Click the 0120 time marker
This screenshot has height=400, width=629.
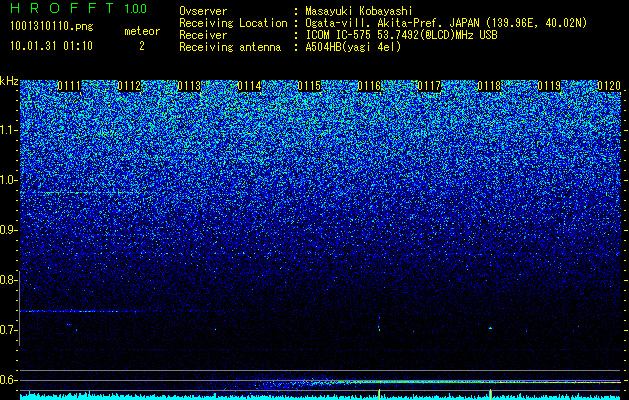(x=609, y=86)
